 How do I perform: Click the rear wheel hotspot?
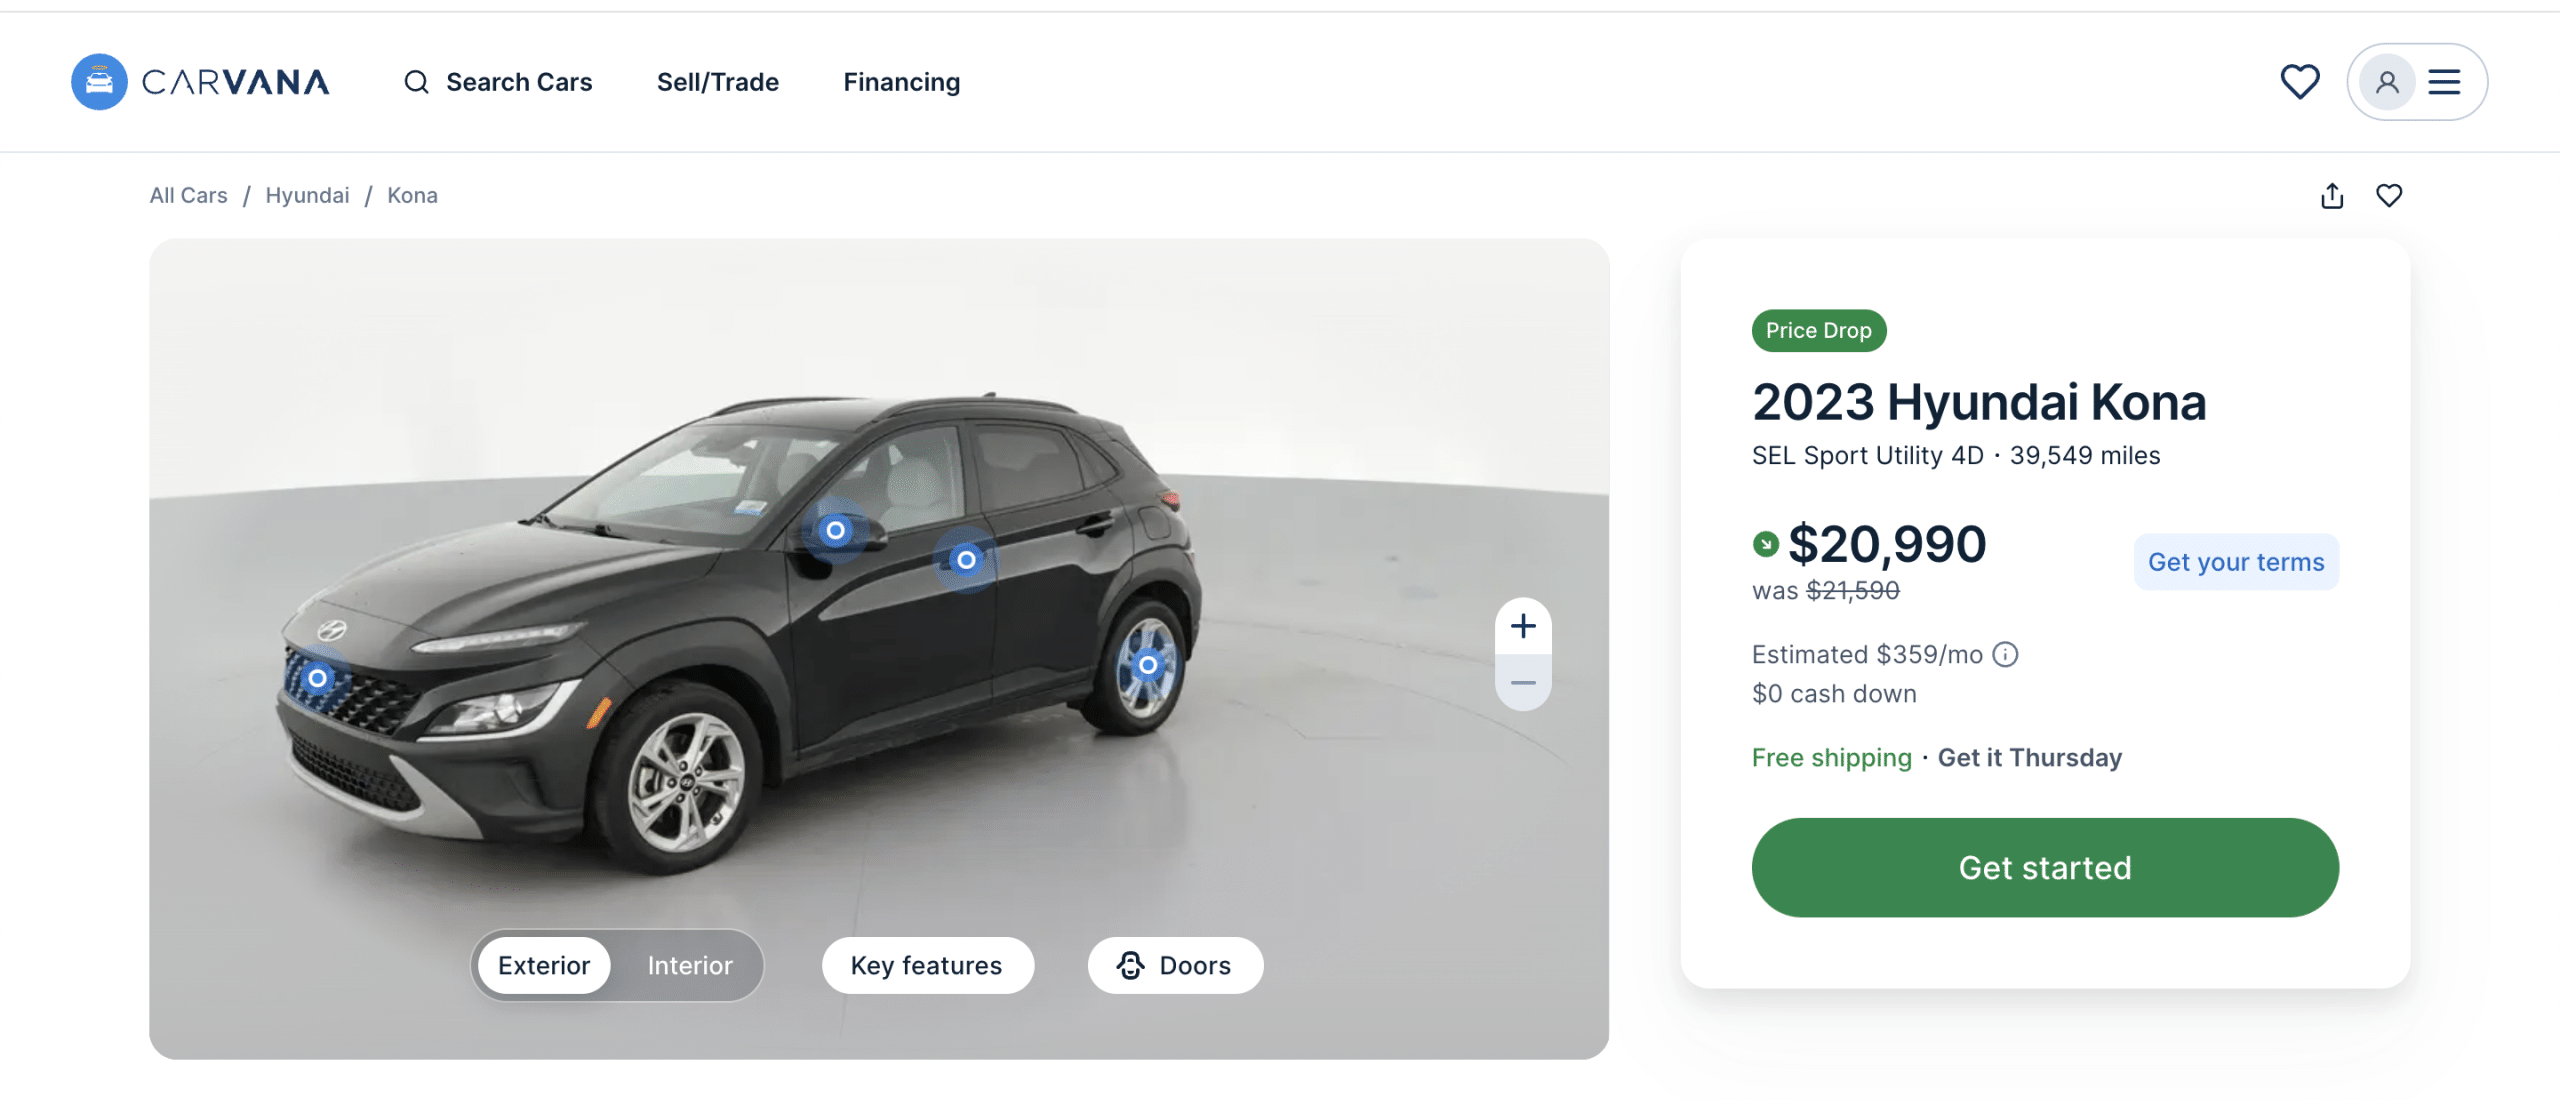pyautogui.click(x=1148, y=665)
